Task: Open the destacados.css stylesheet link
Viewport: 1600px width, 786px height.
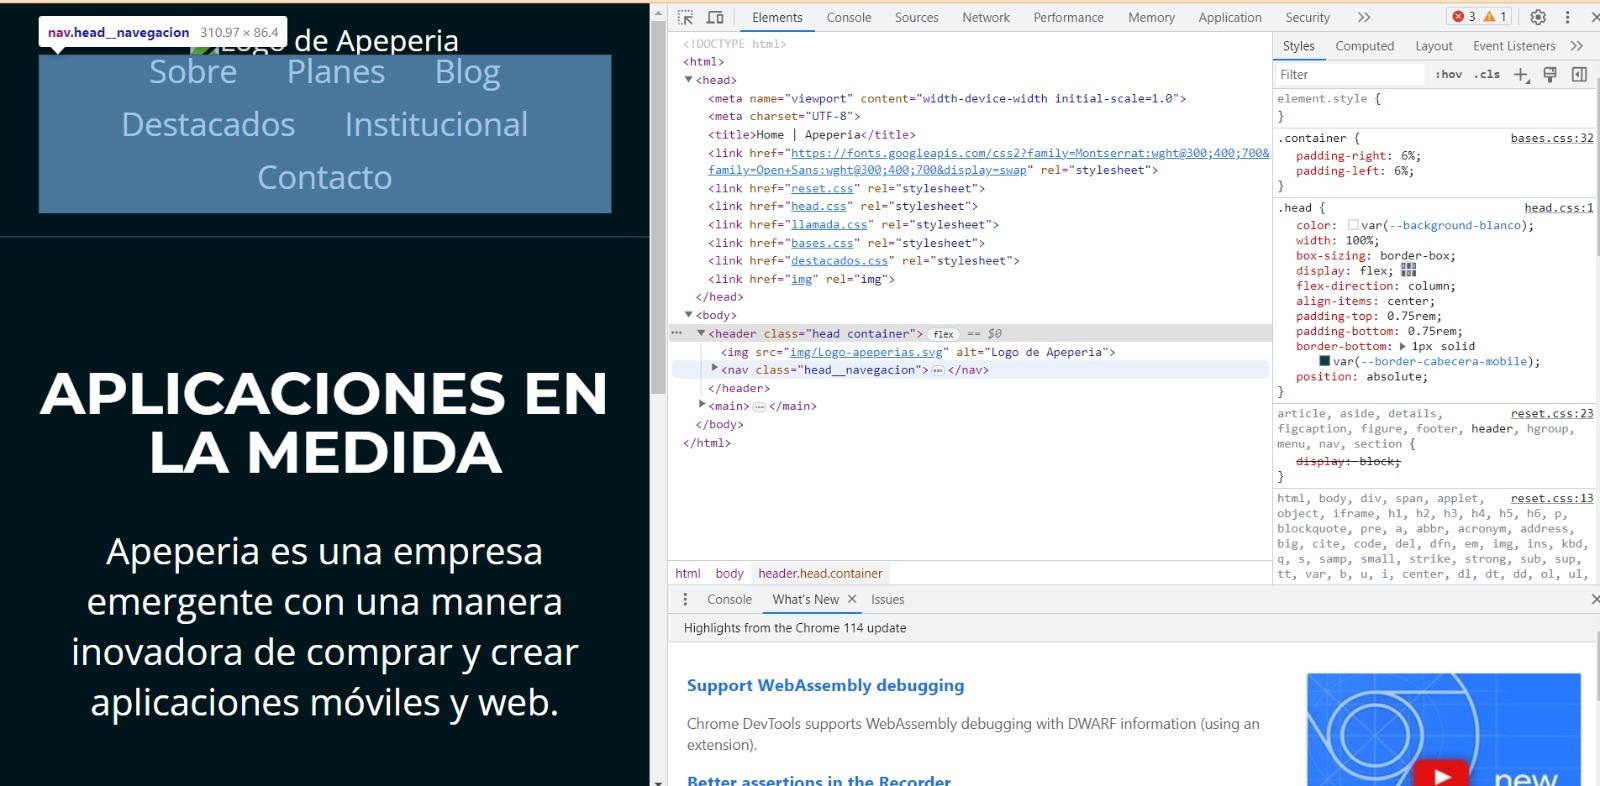Action: [x=840, y=261]
